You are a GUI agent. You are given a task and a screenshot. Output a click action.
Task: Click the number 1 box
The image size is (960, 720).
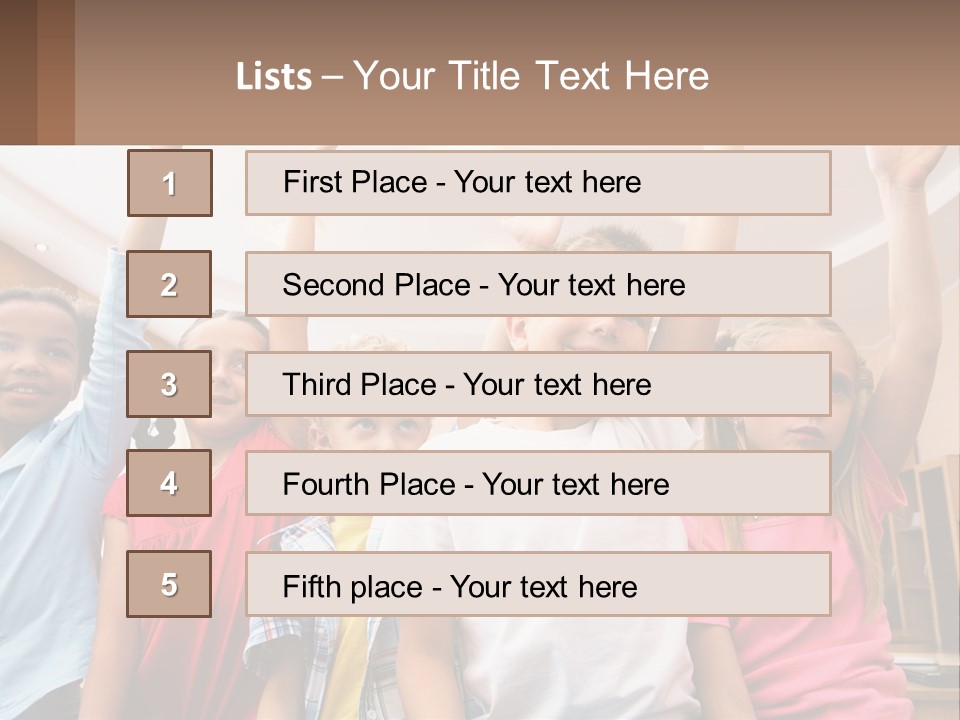170,183
